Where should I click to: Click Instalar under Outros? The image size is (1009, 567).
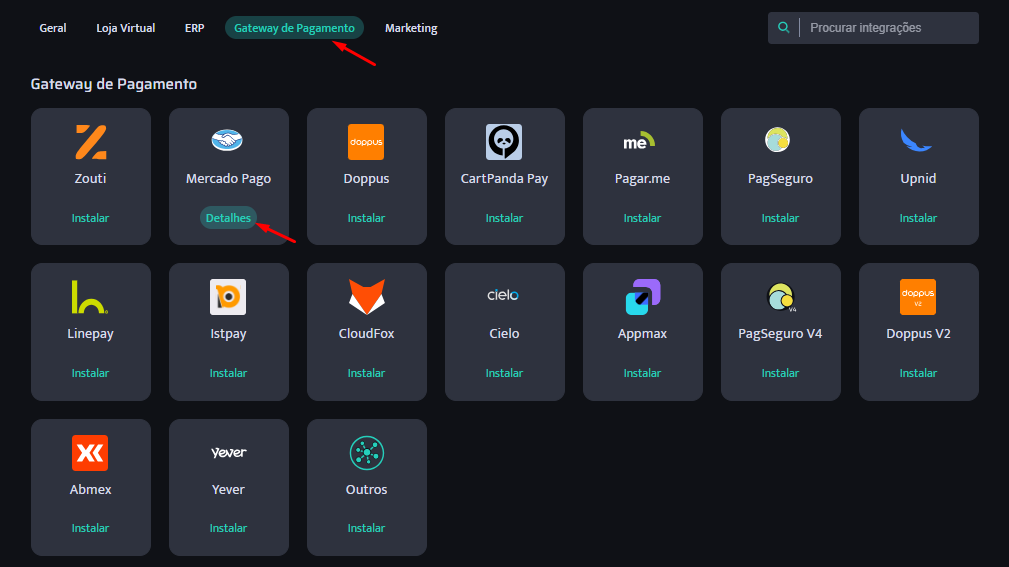point(366,528)
